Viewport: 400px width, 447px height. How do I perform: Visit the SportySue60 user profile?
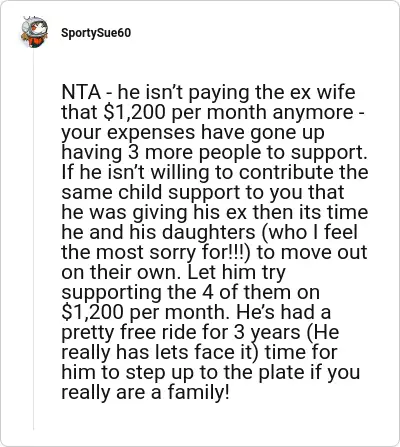tap(96, 33)
